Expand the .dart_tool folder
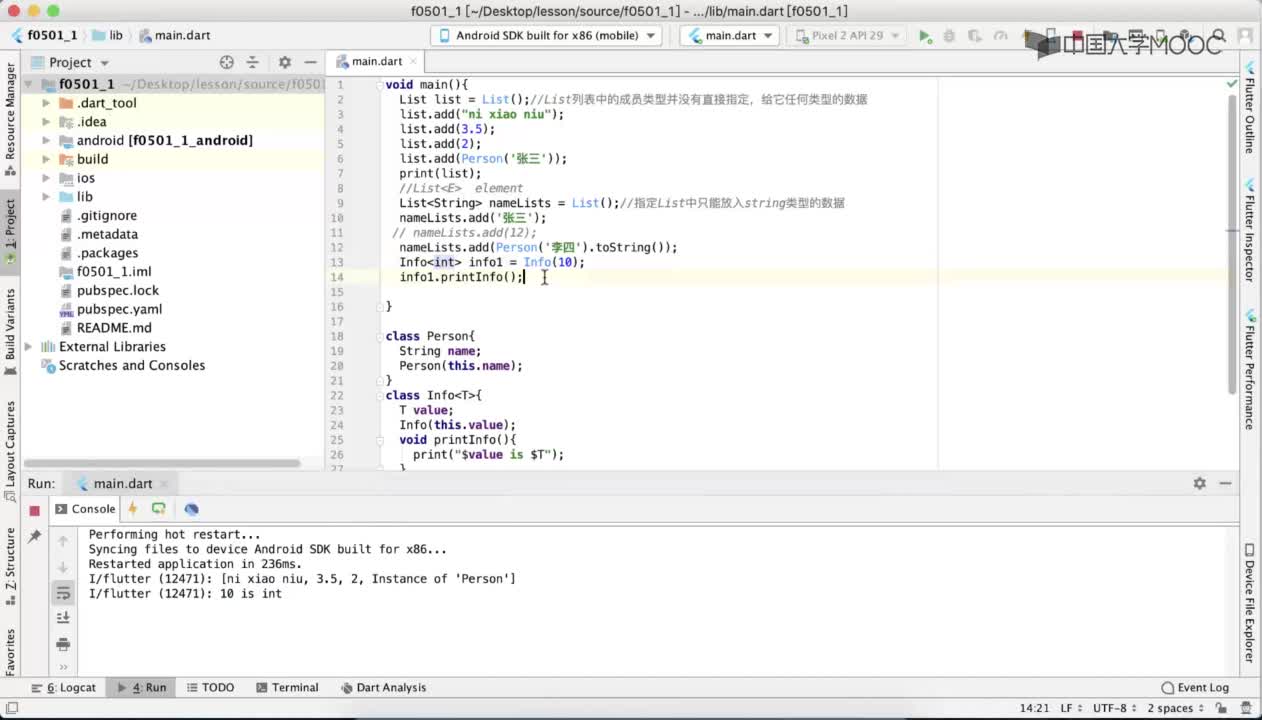 tap(46, 103)
